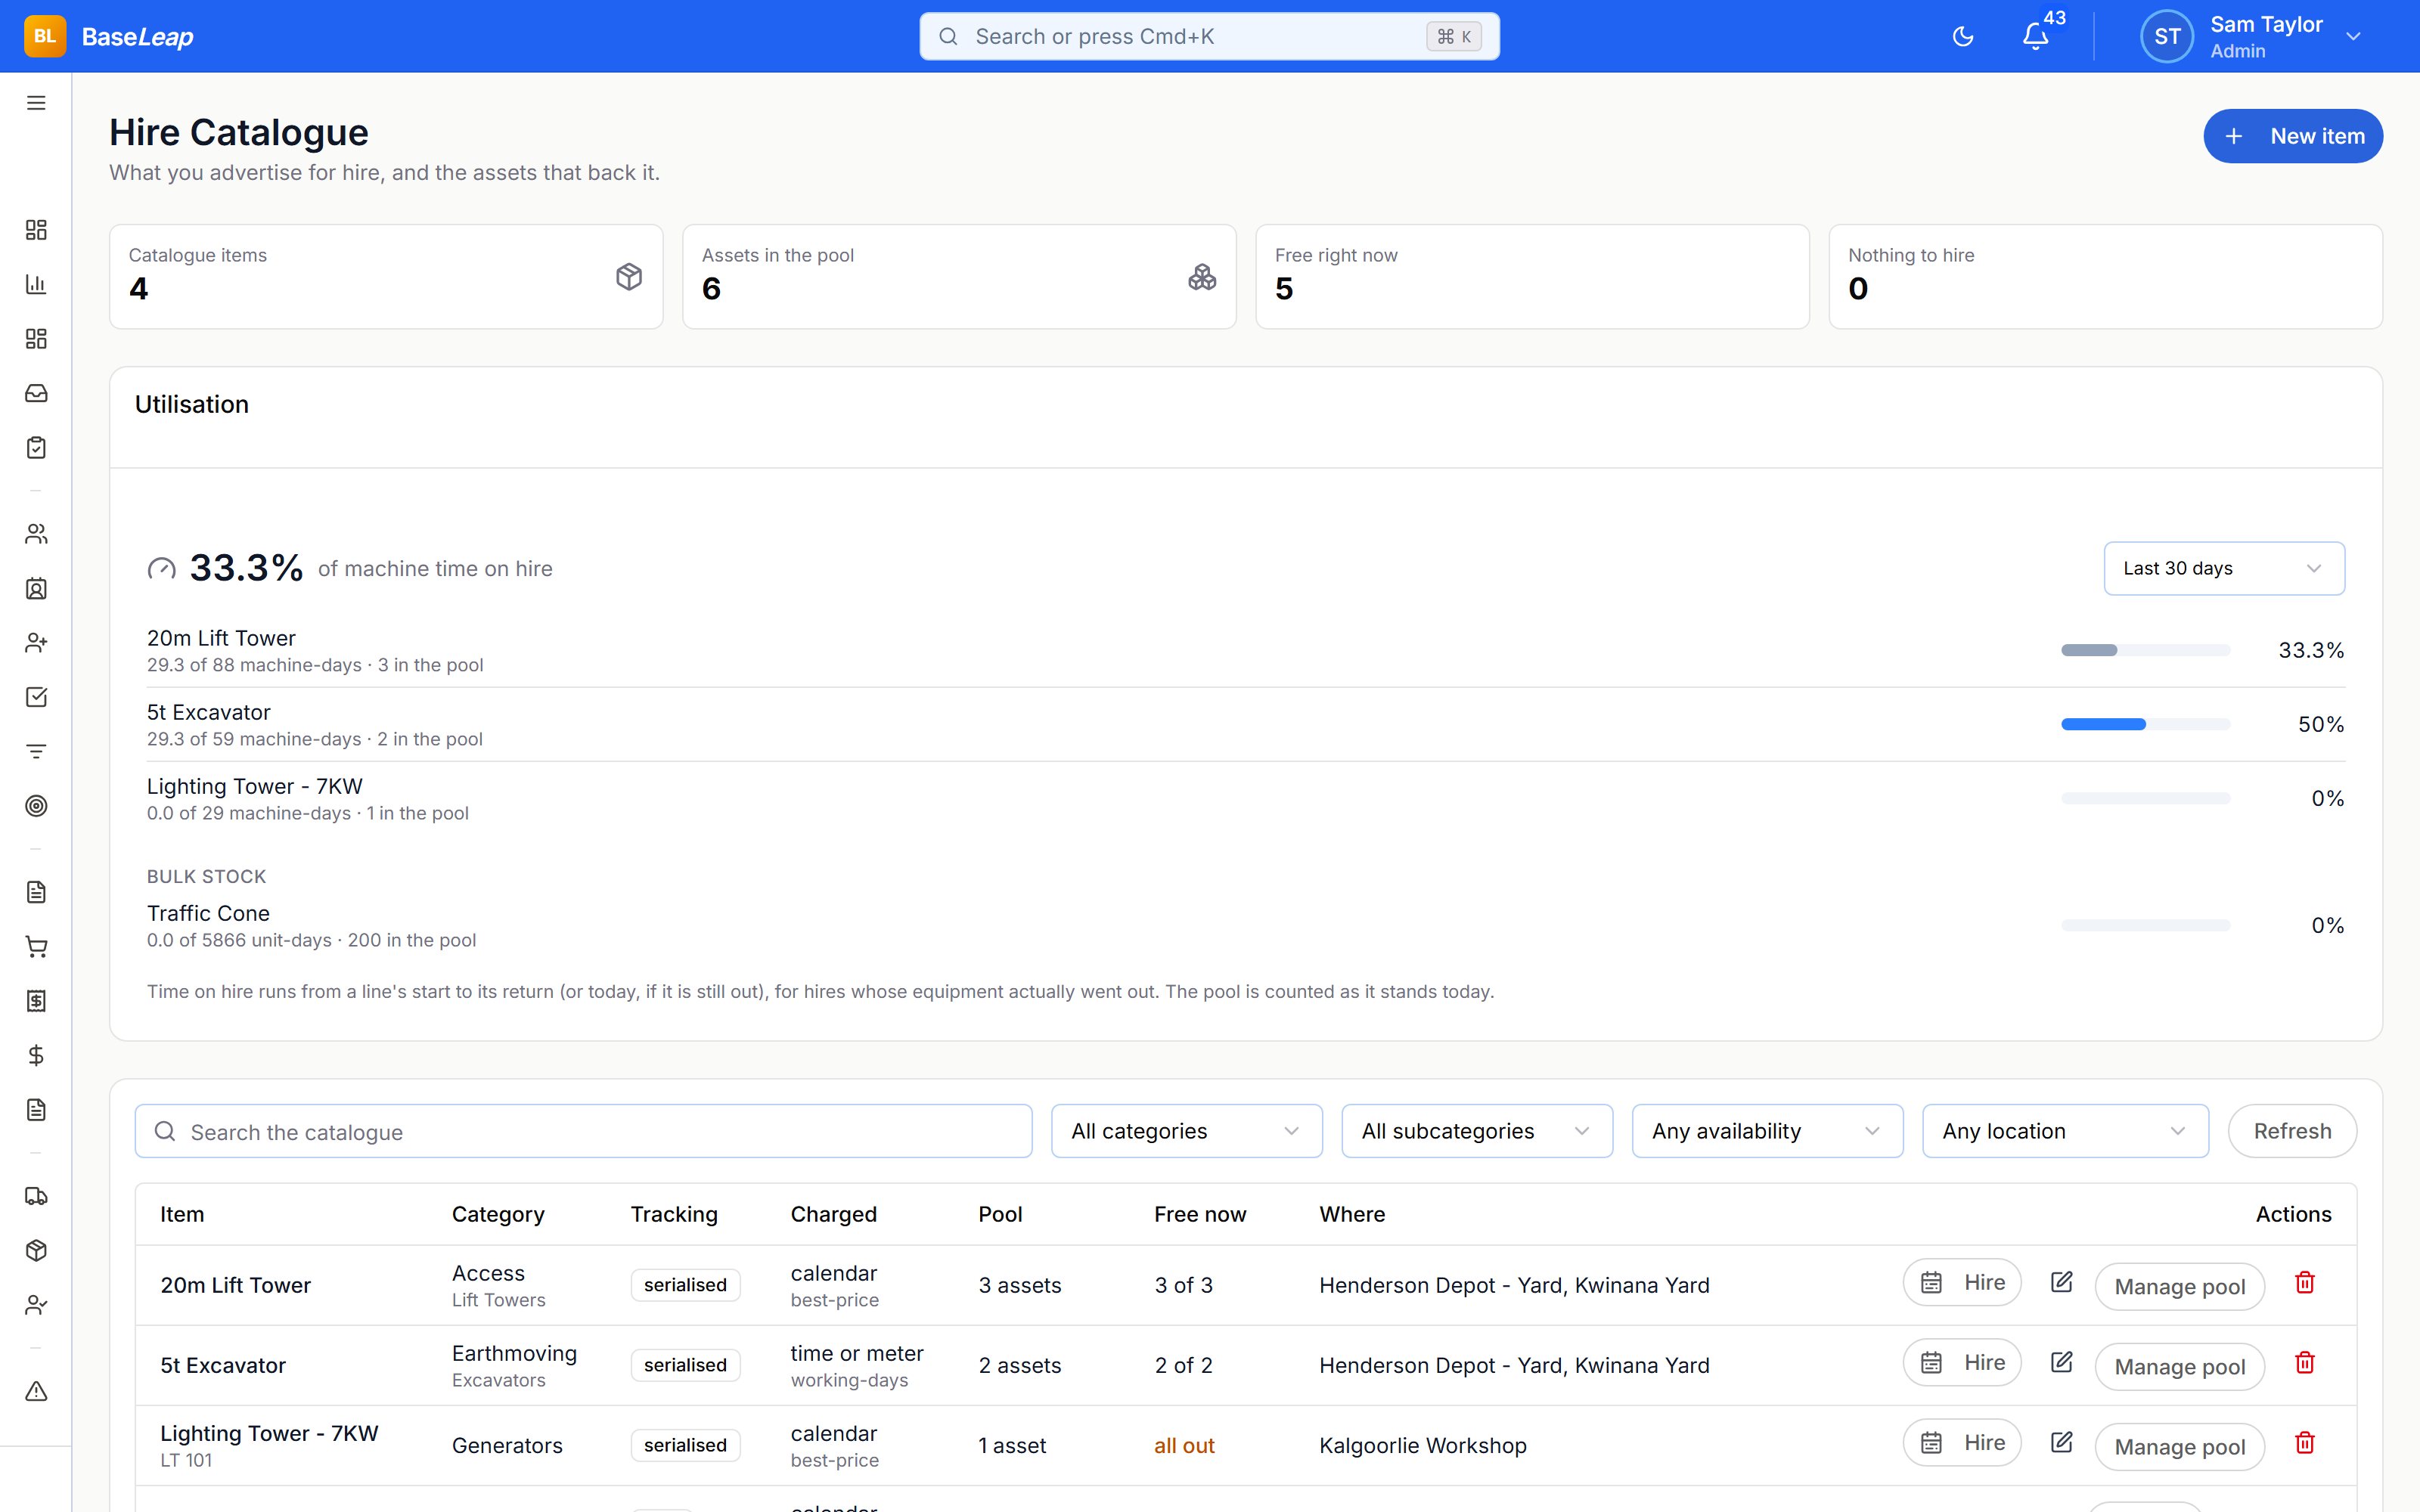Open the bar chart analytics sidebar icon
Viewport: 2420px width, 1512px height.
(36, 284)
